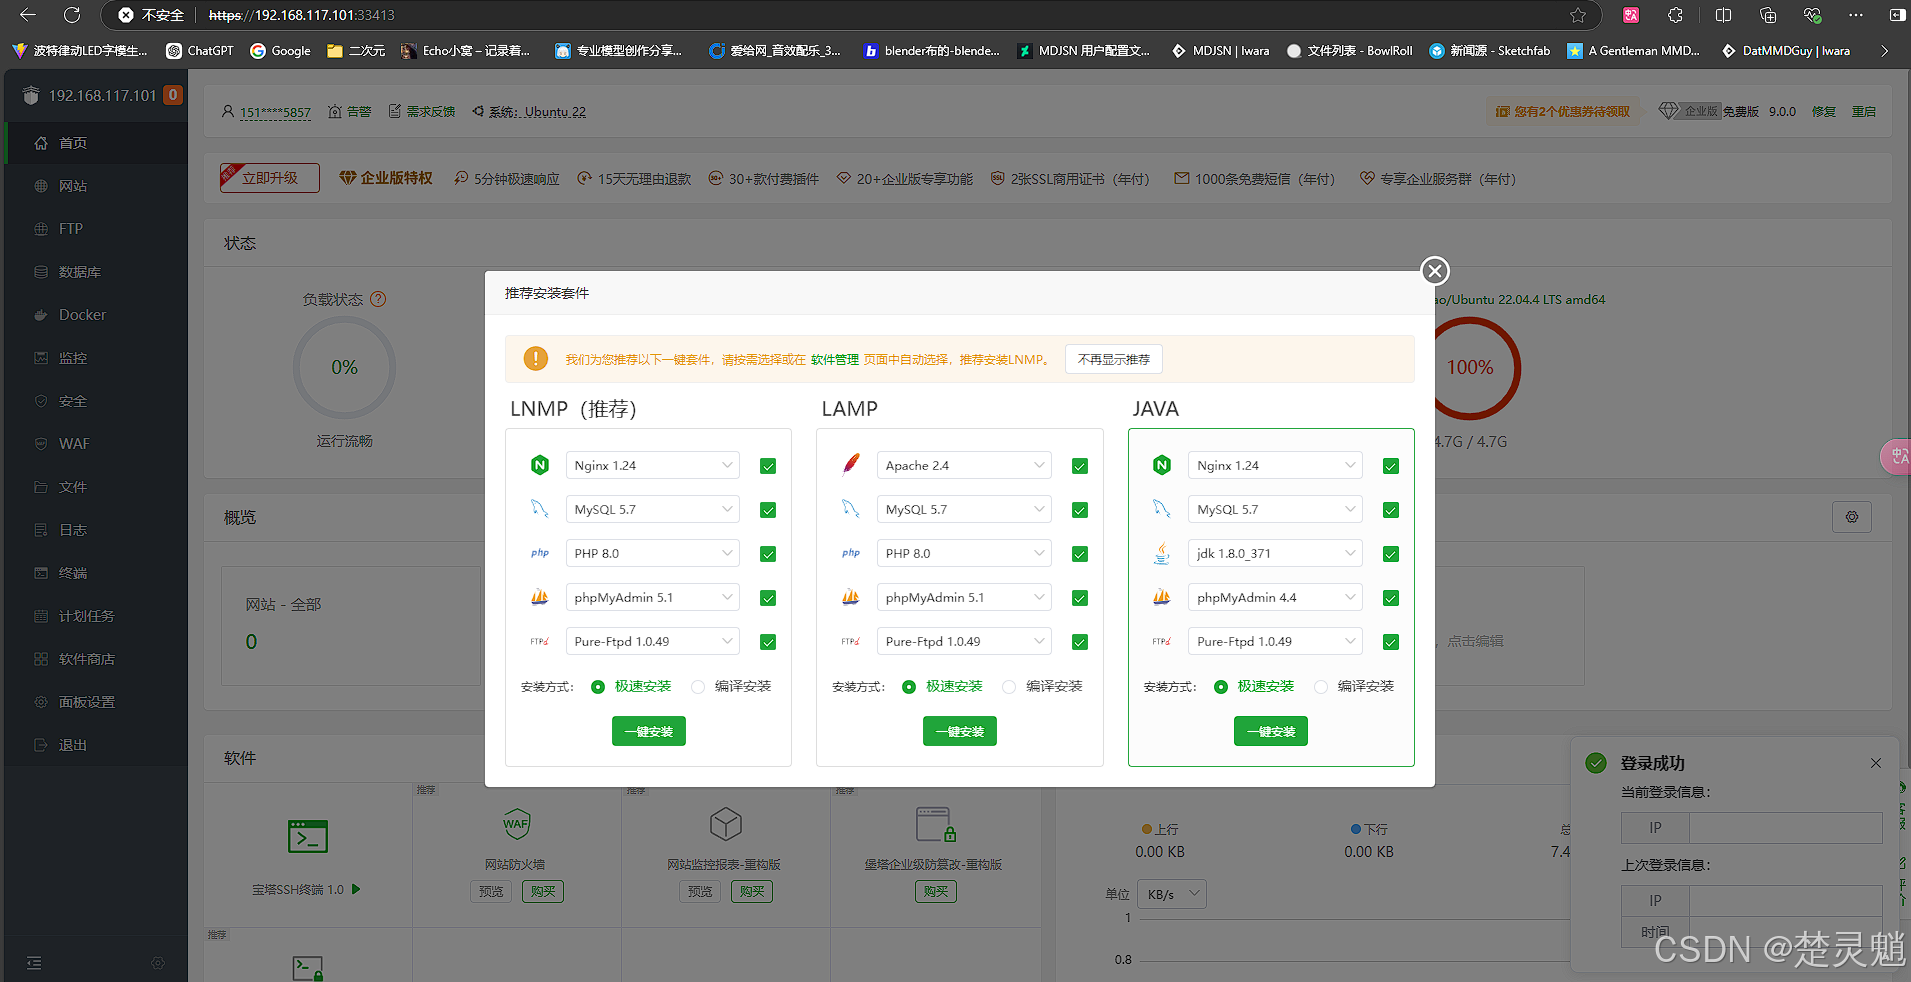Screen dimensions: 1911x982
Task: Expand LNMP phpMyAdmin 5.1 dropdown
Action: 653,598
